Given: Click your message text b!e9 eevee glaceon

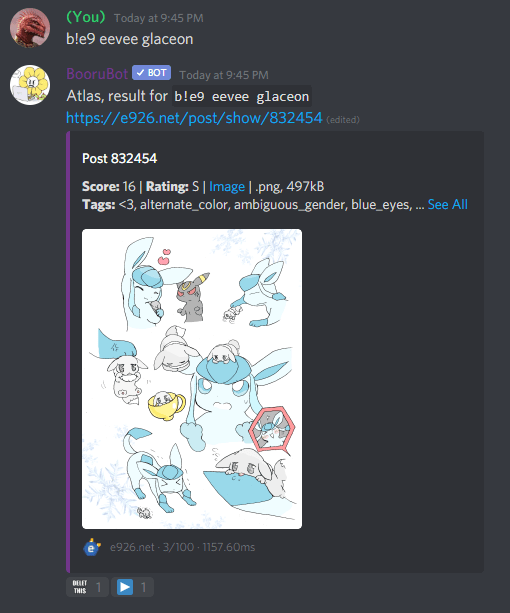Looking at the screenshot, I should click(130, 39).
